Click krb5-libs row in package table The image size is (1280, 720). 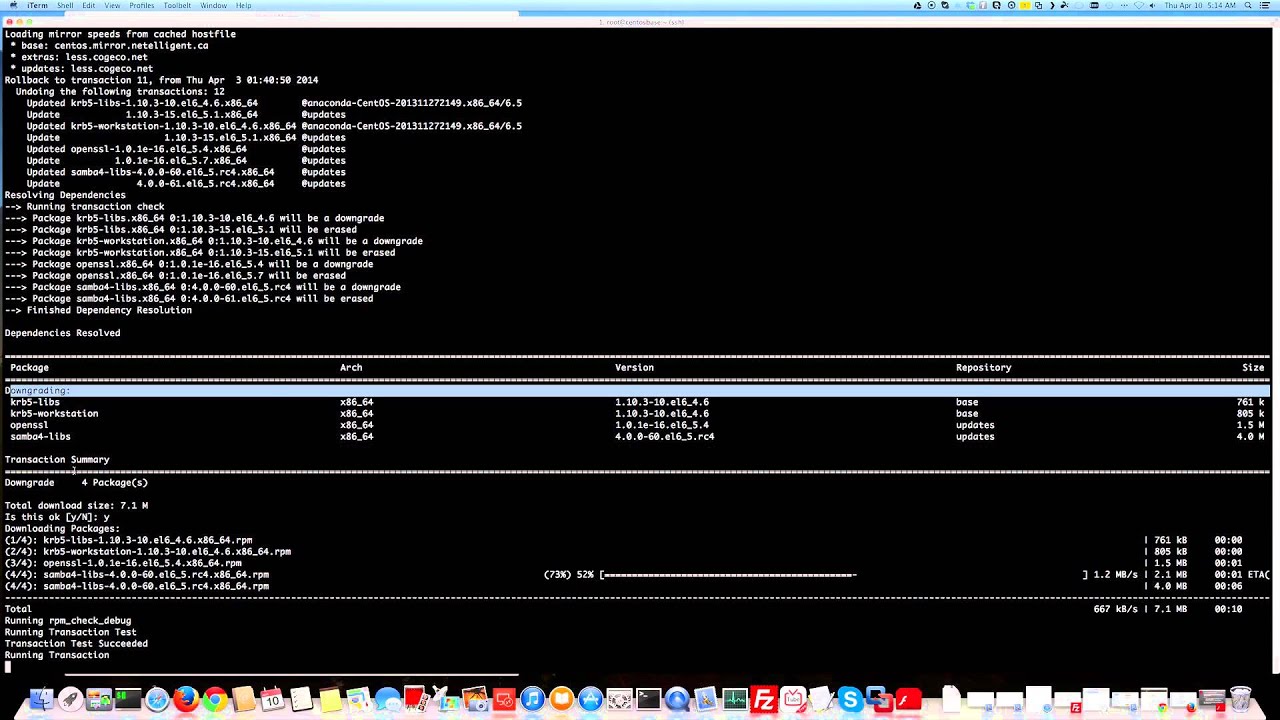pos(637,402)
